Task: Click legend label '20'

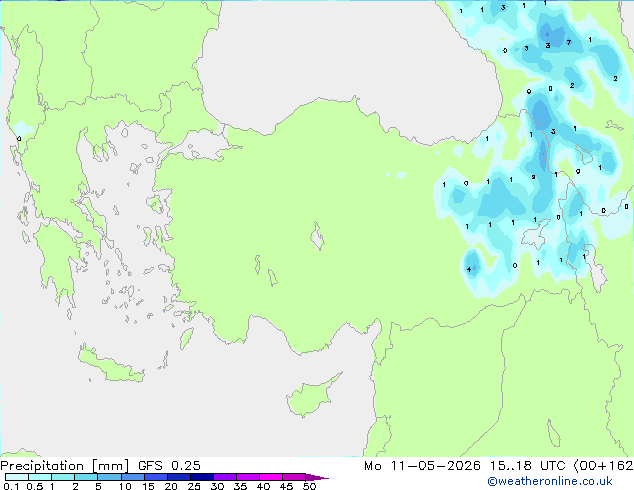Action: (171, 486)
